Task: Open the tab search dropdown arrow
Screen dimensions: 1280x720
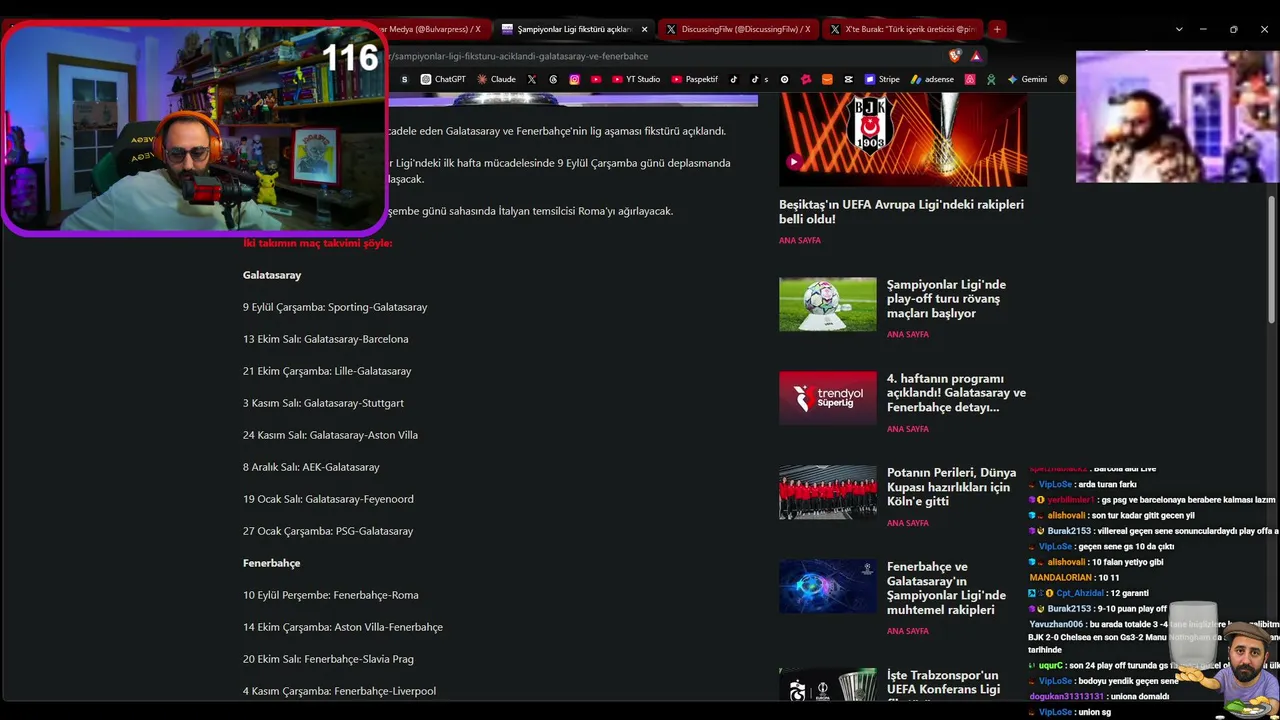Action: [x=1179, y=29]
